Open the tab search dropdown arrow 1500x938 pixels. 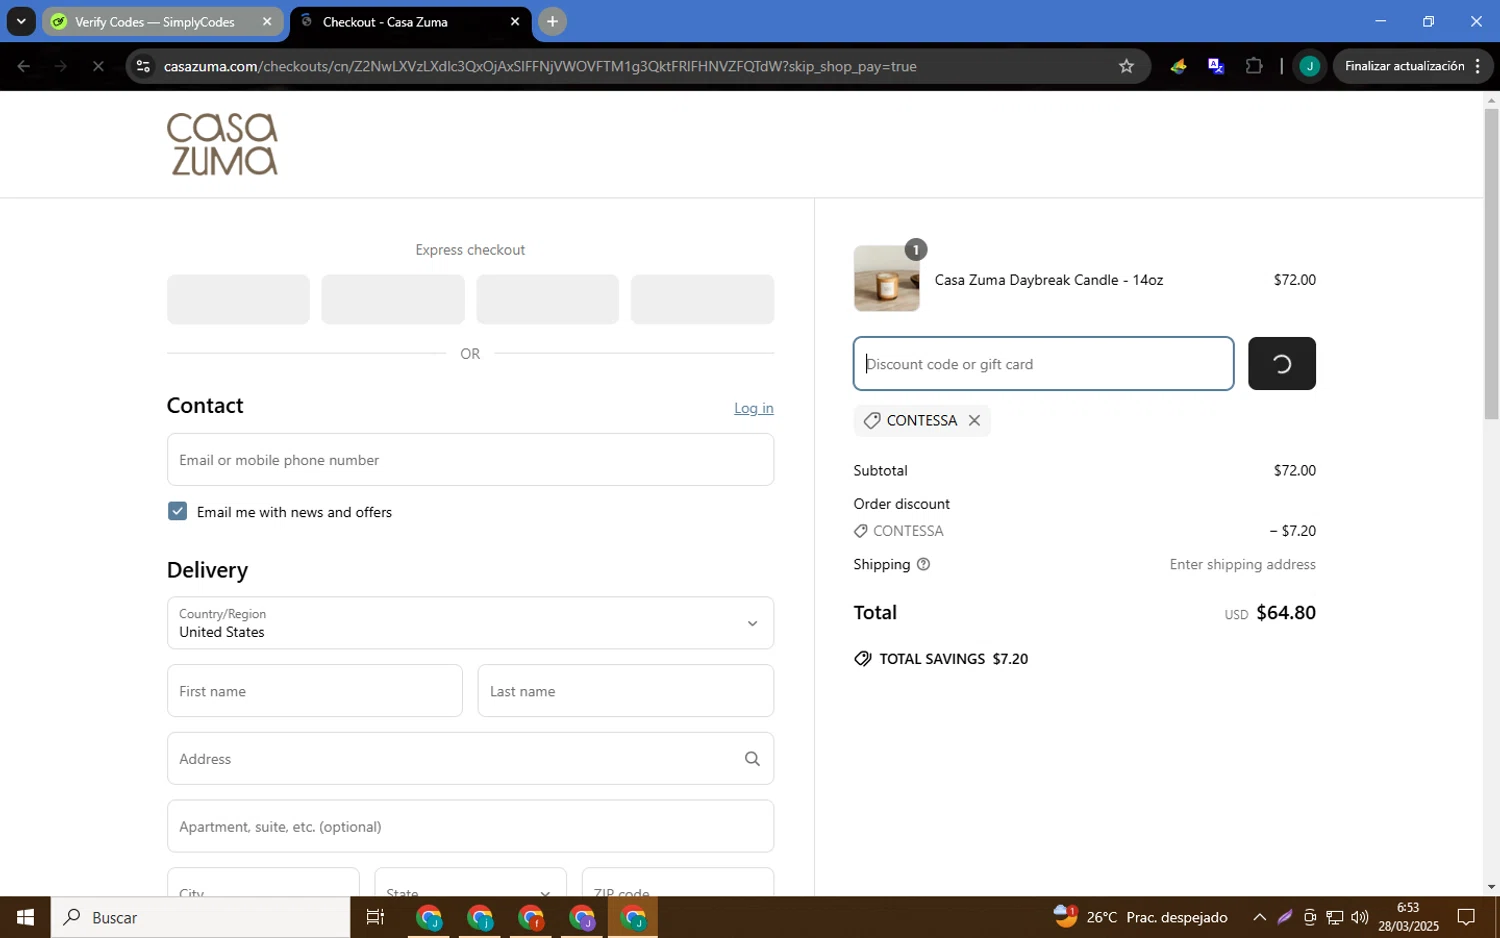pyautogui.click(x=20, y=21)
